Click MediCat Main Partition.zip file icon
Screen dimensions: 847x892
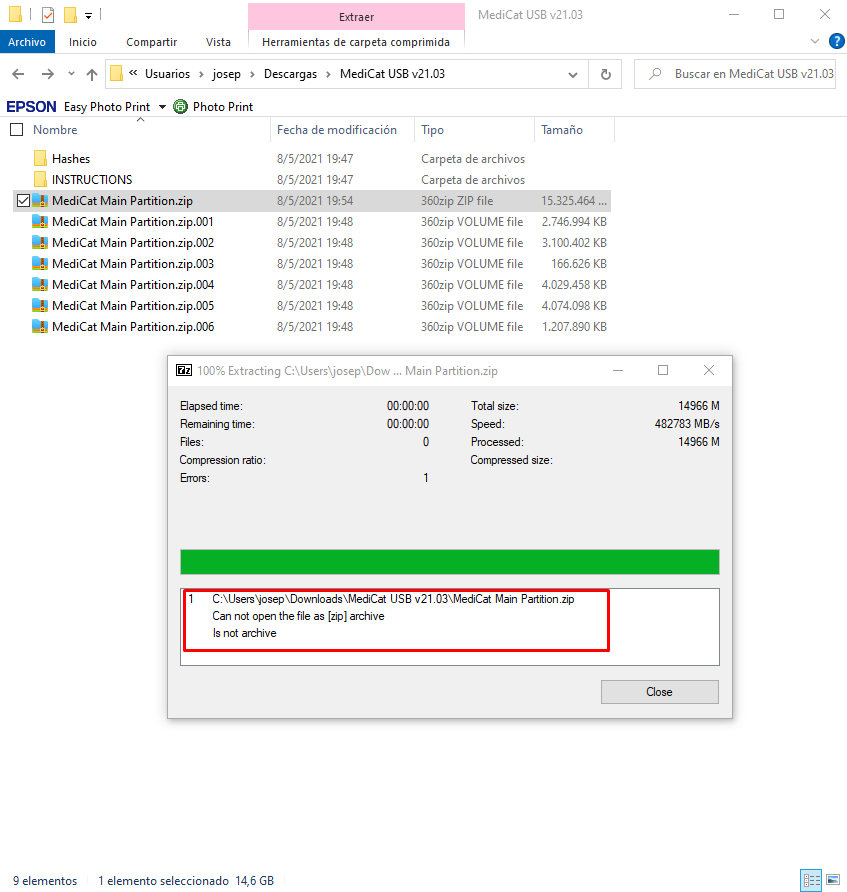click(40, 200)
